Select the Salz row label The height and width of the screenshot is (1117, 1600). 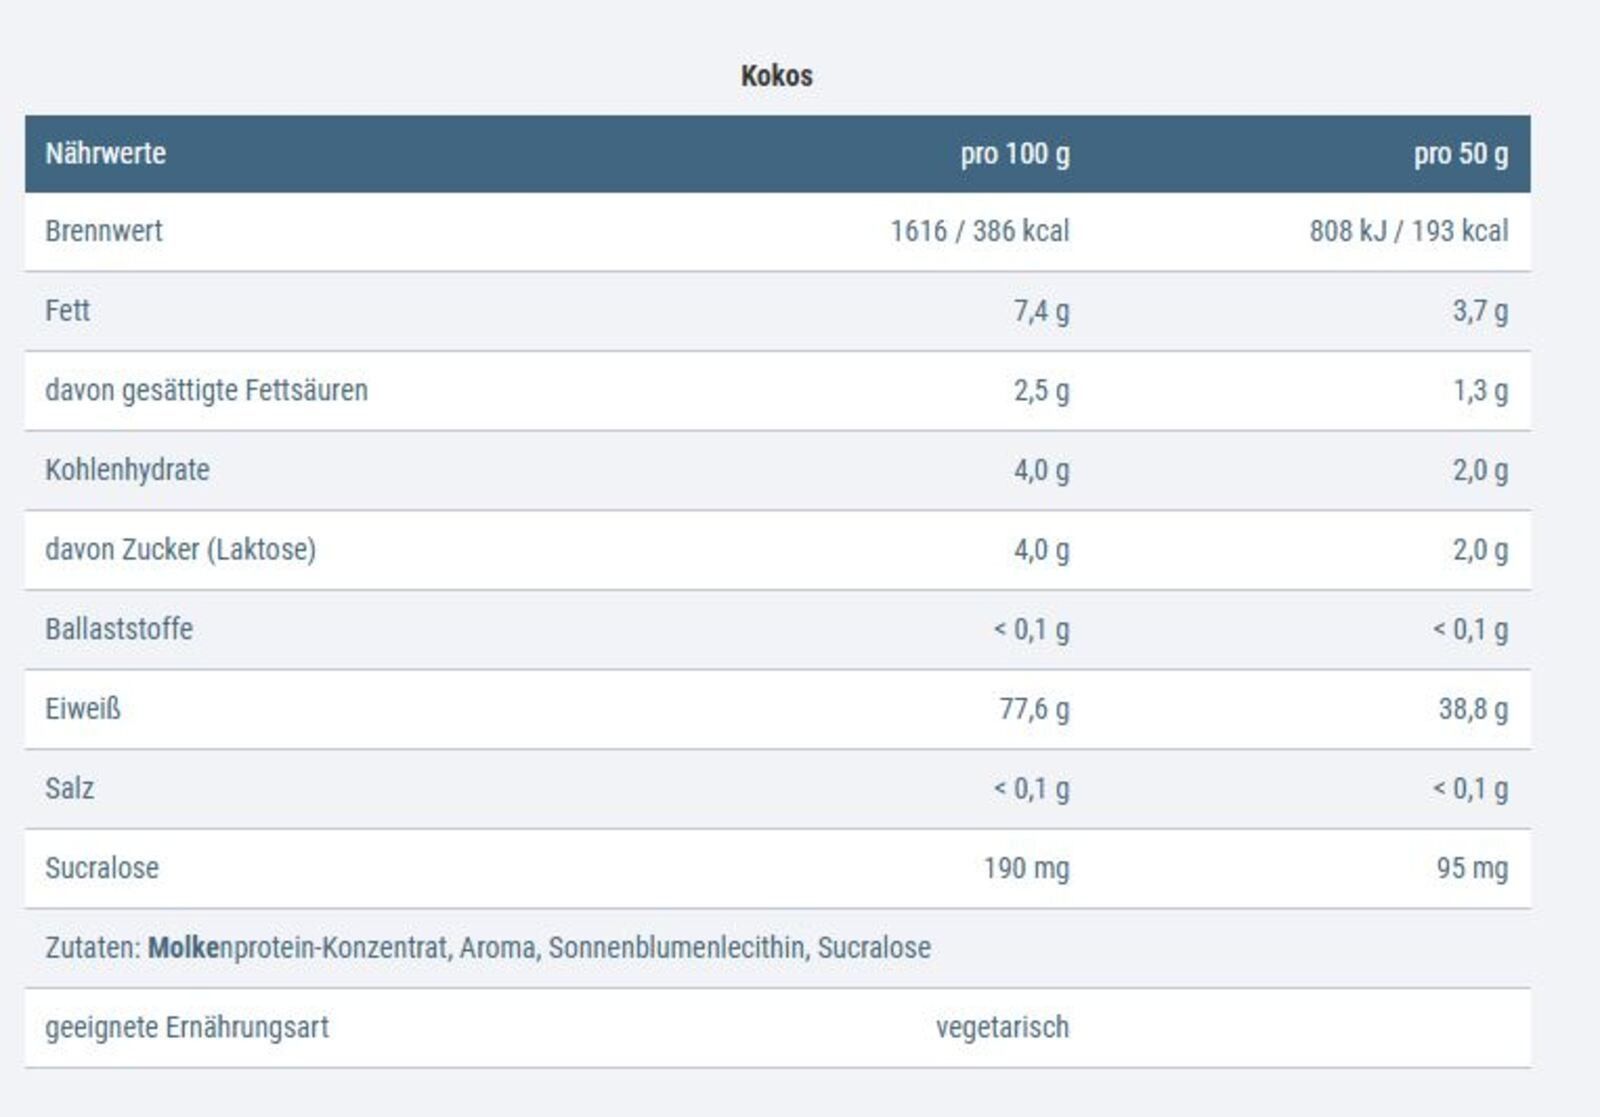click(x=69, y=788)
